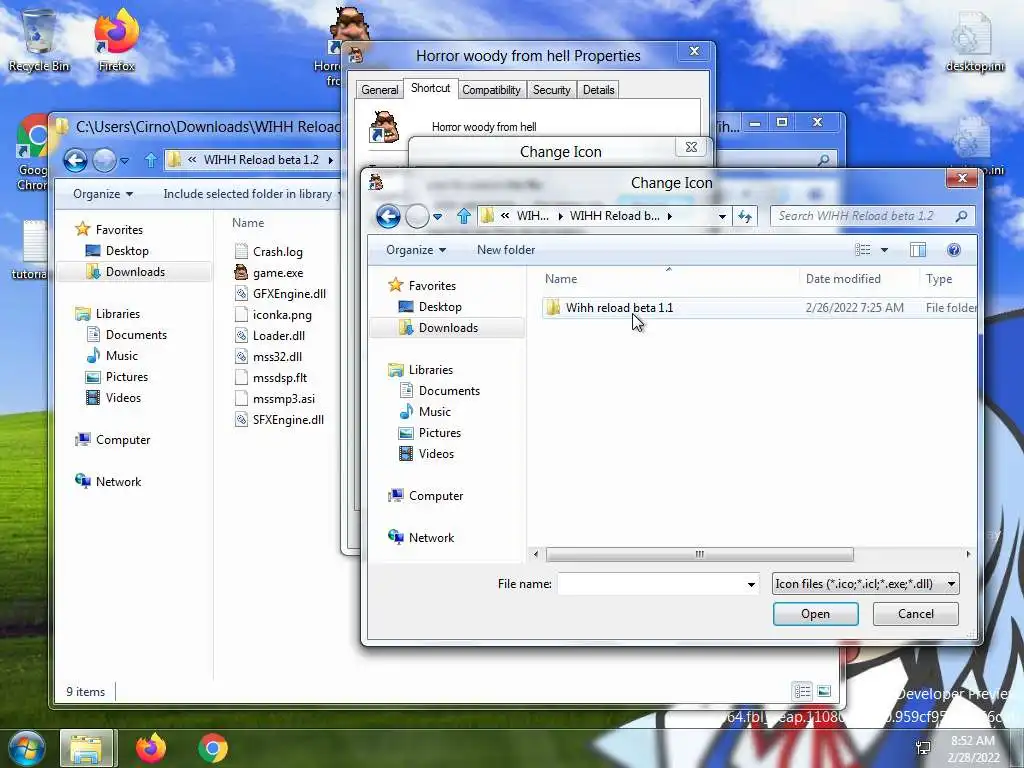Image resolution: width=1024 pixels, height=768 pixels.
Task: Click Include selected folder in library
Action: pyautogui.click(x=248, y=194)
